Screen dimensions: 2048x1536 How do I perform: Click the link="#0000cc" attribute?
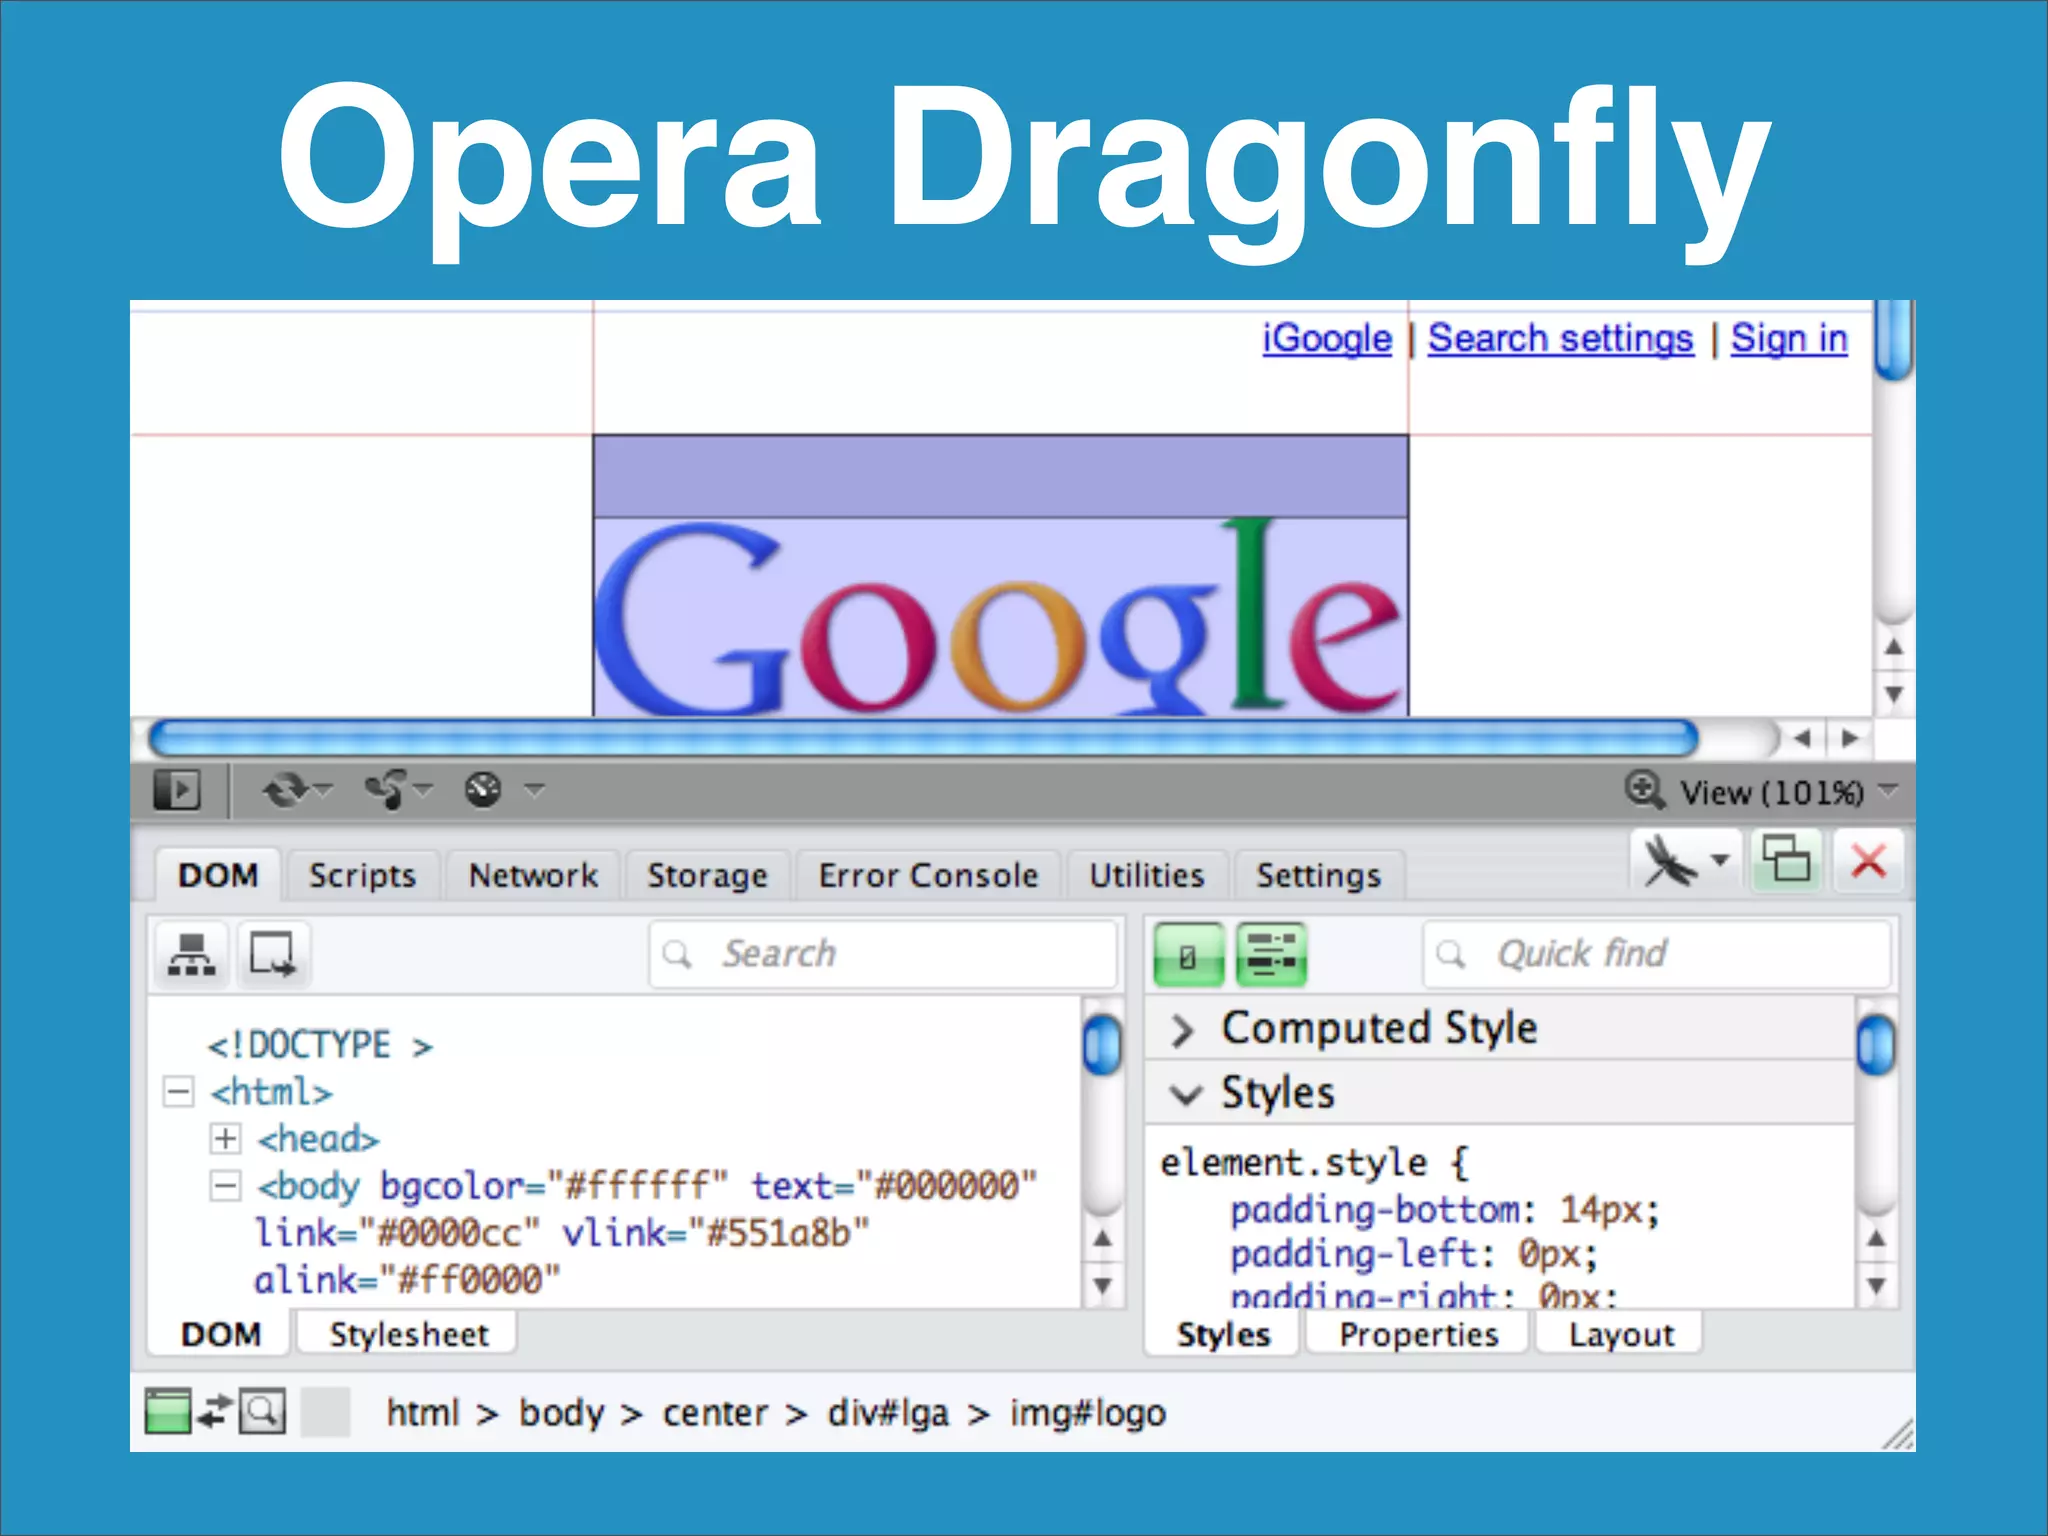(397, 1233)
